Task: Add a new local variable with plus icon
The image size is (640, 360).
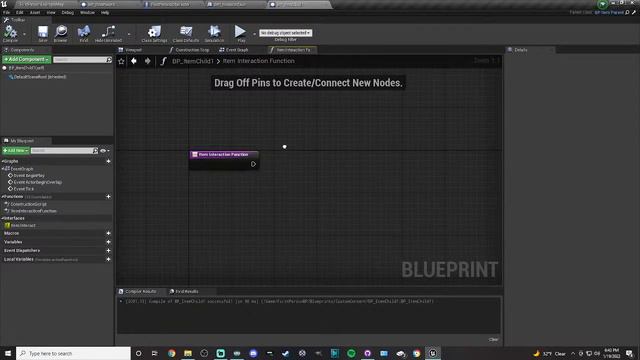Action: coord(108,259)
